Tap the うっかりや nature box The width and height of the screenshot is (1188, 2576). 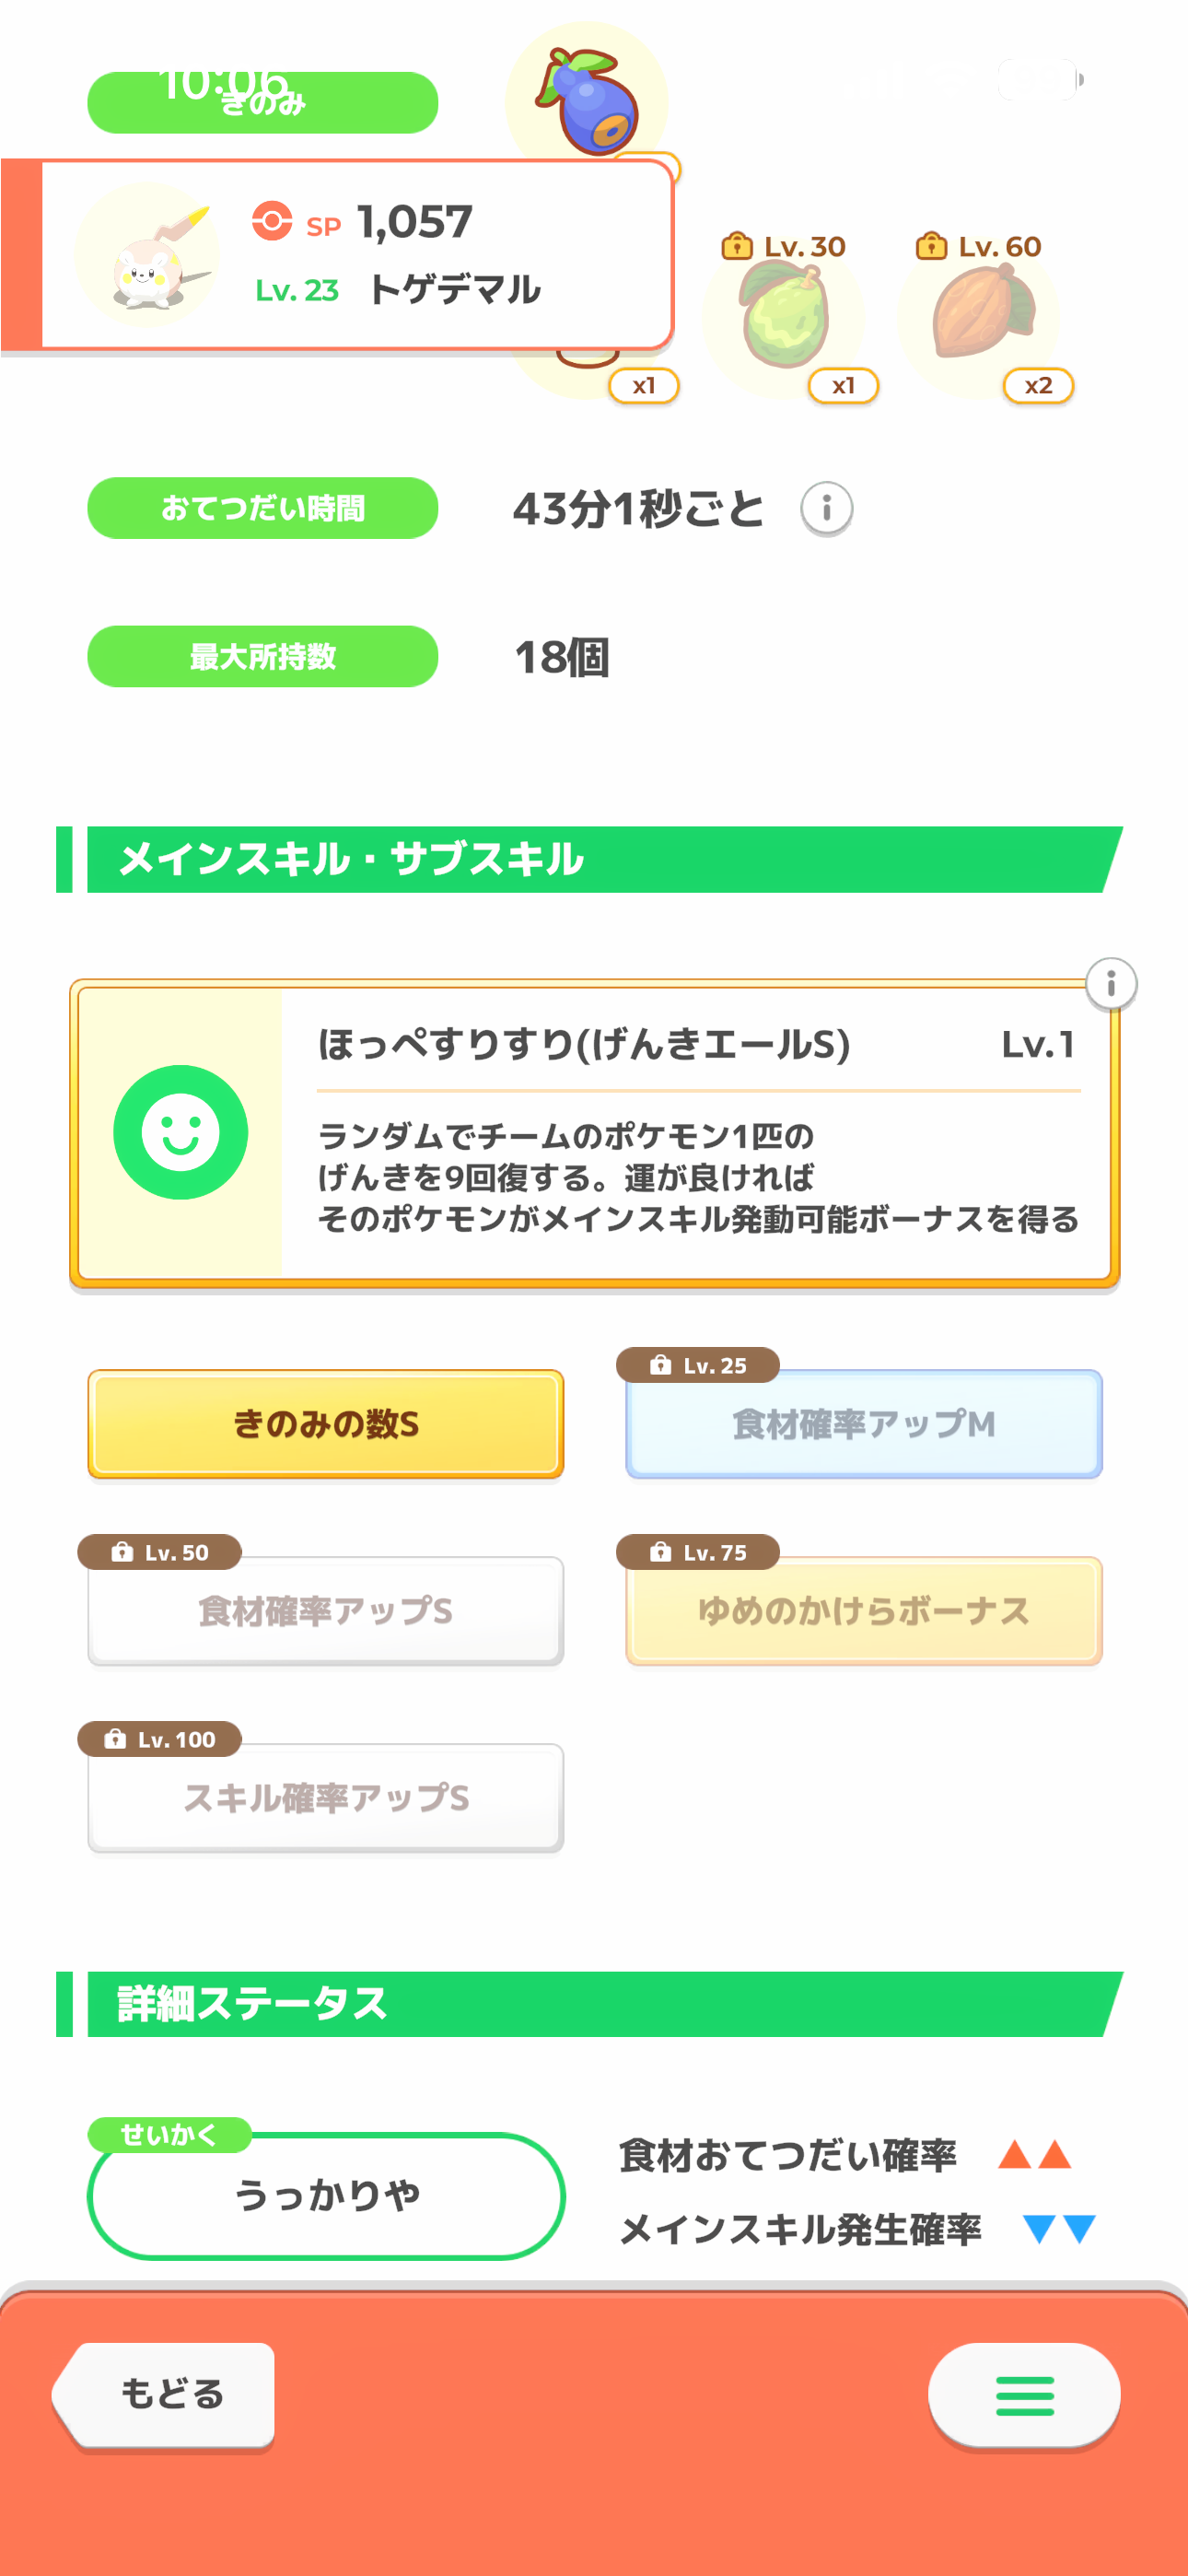(326, 2196)
